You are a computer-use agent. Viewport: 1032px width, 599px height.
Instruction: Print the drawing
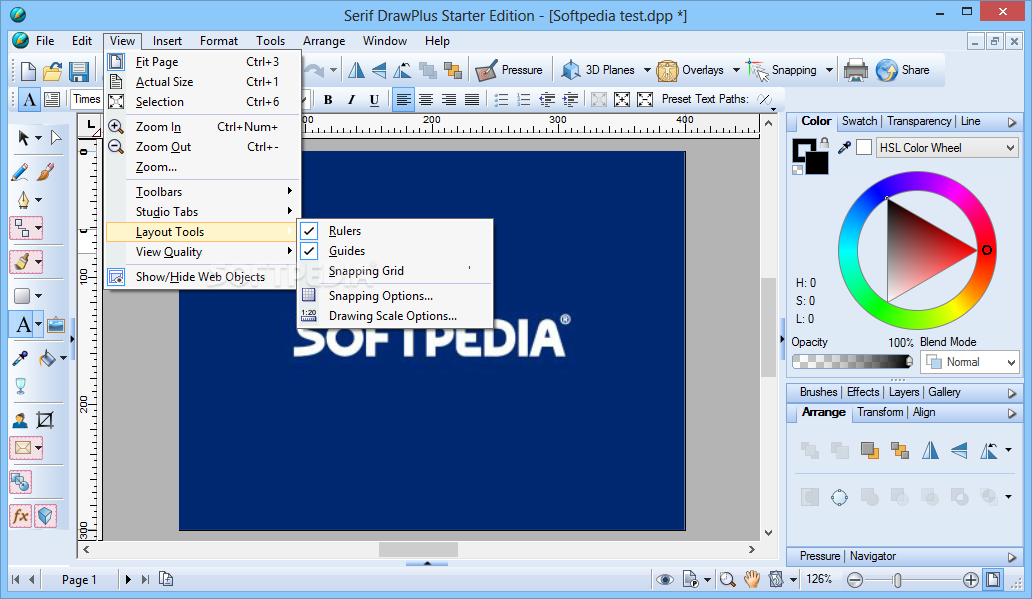point(856,70)
